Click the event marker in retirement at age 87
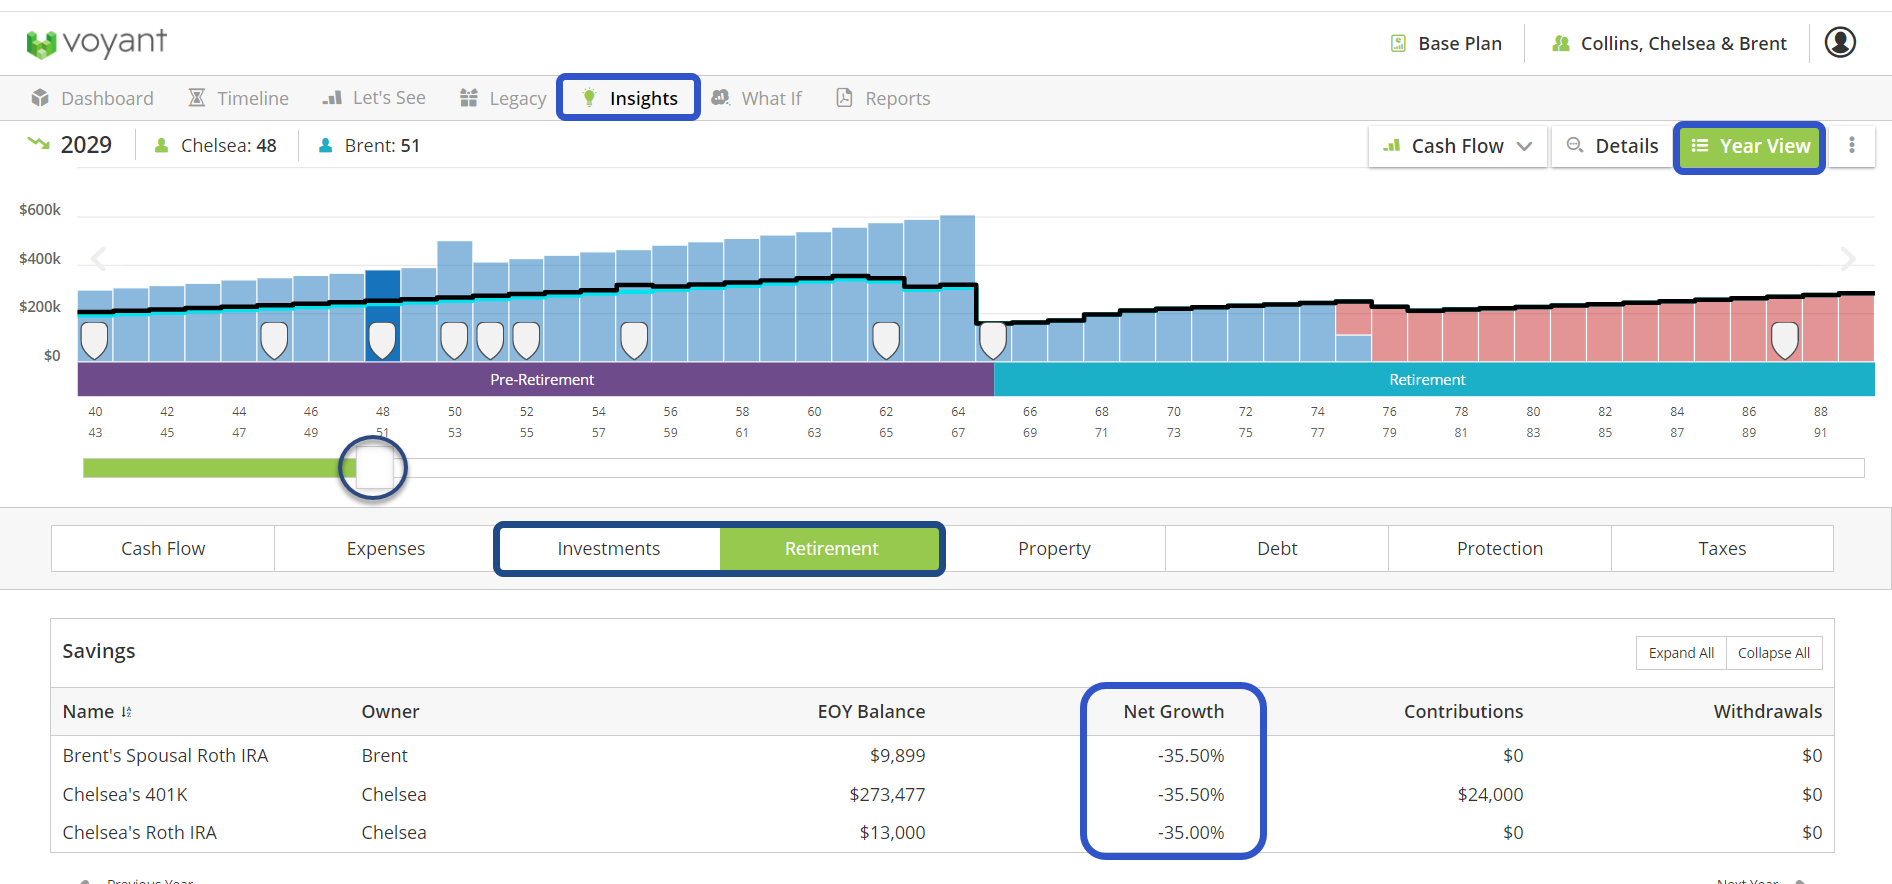1892x884 pixels. pos(1784,340)
